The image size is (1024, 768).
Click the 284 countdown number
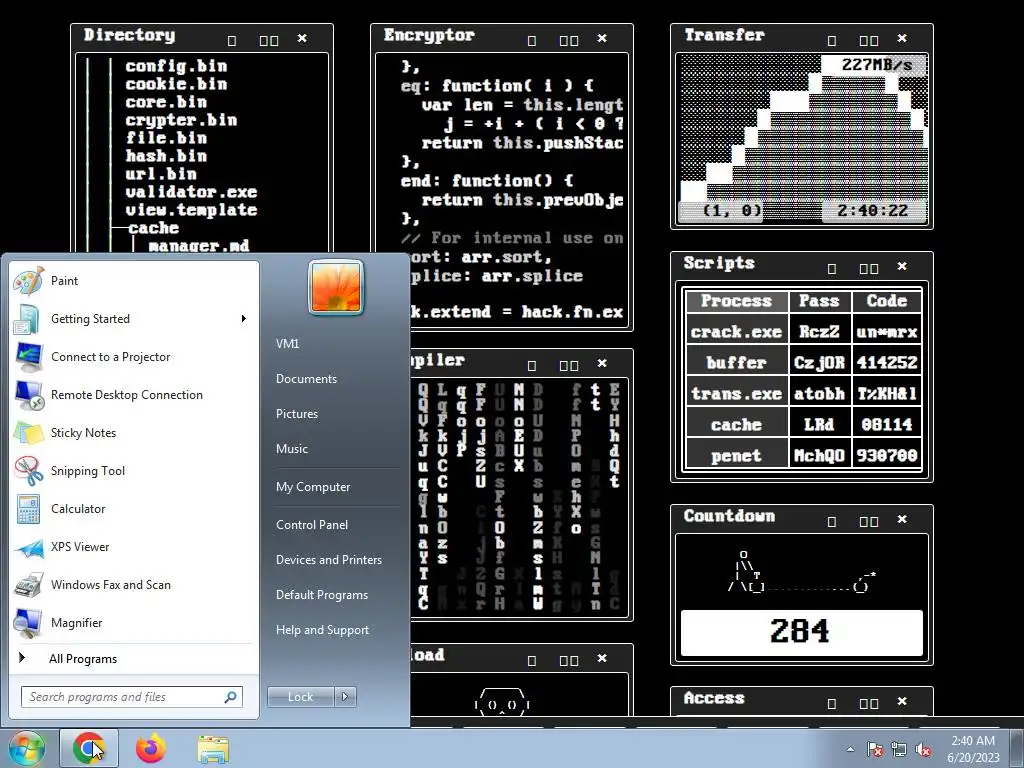pyautogui.click(x=801, y=632)
